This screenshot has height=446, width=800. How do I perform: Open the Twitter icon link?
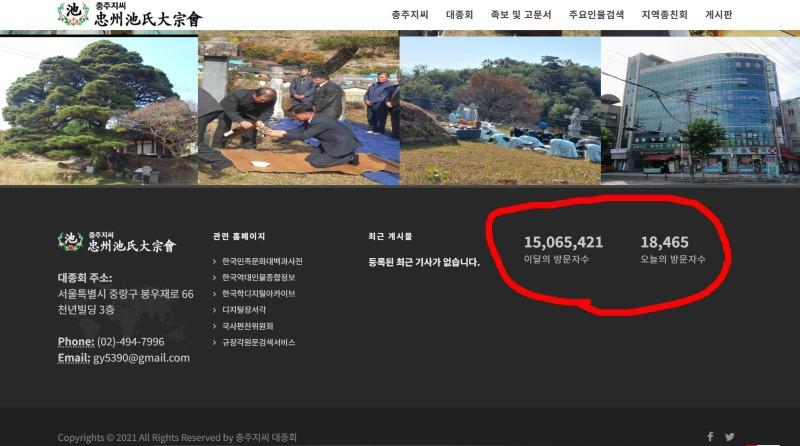click(x=729, y=436)
